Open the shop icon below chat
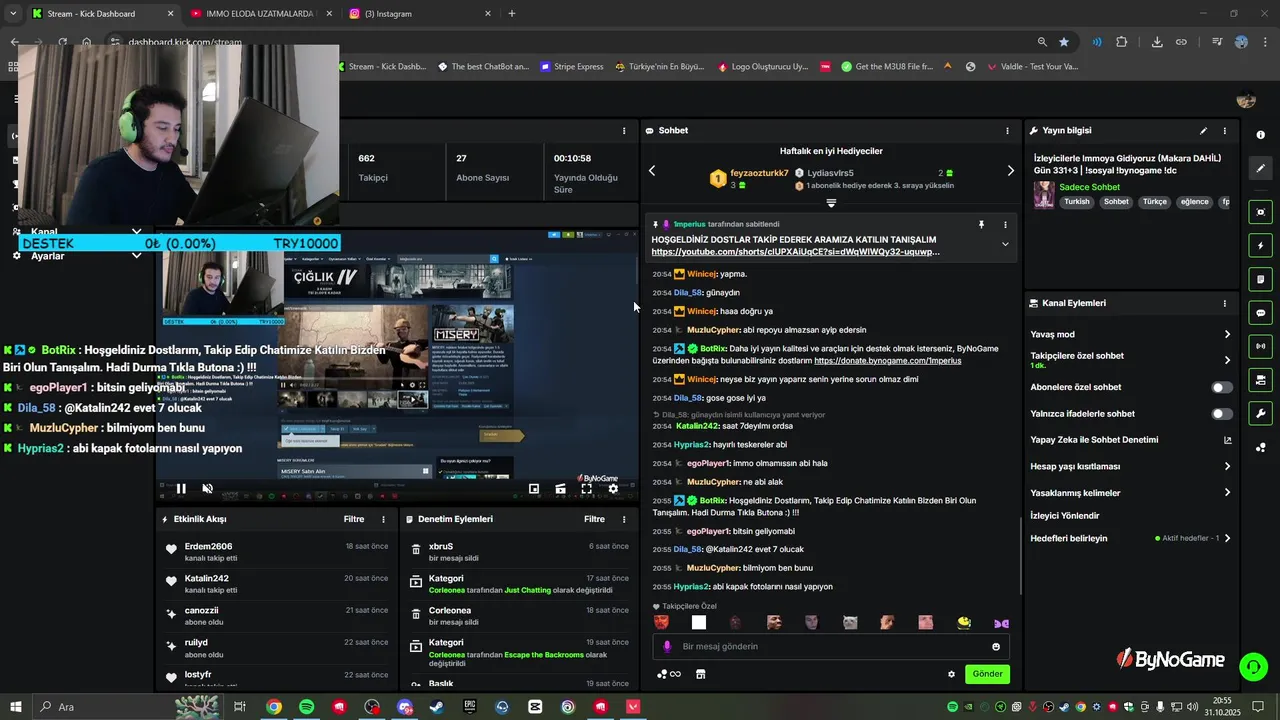1280x720 pixels. [x=700, y=674]
